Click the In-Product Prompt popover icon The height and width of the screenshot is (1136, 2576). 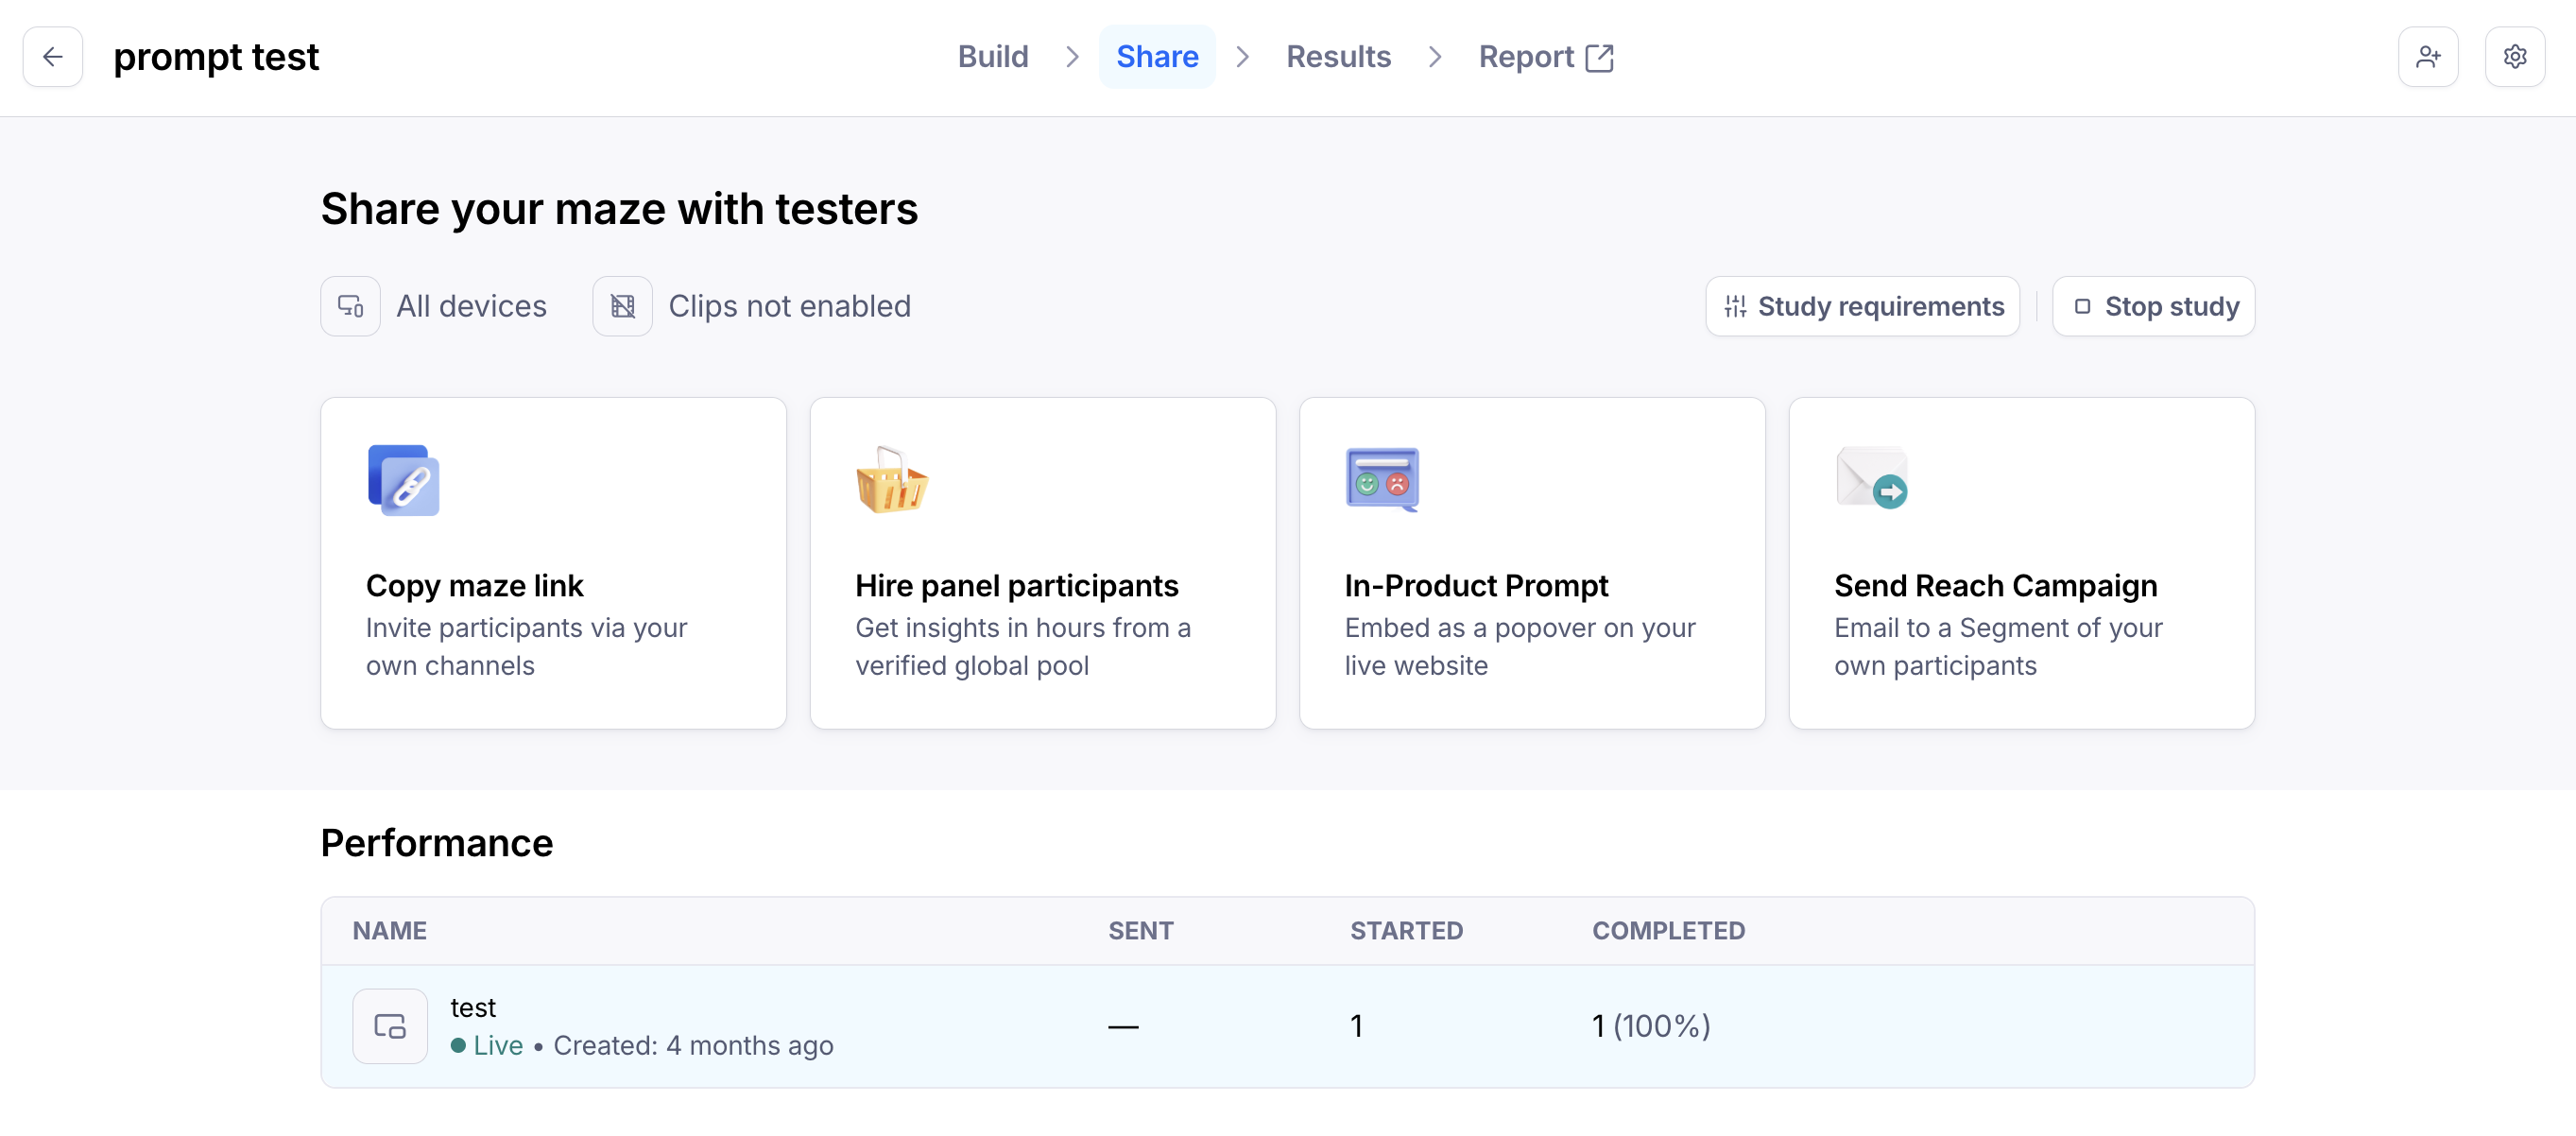click(x=1382, y=481)
